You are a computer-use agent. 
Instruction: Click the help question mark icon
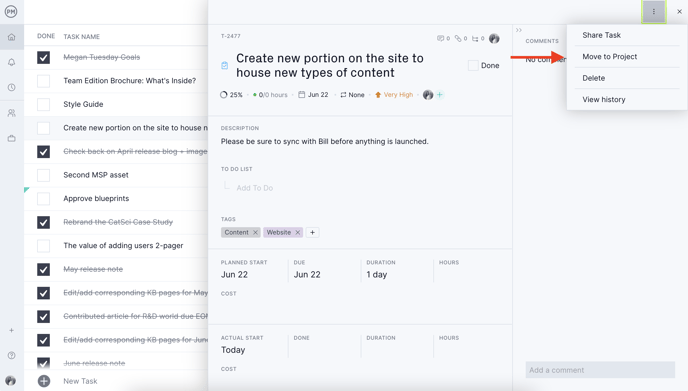tap(11, 355)
